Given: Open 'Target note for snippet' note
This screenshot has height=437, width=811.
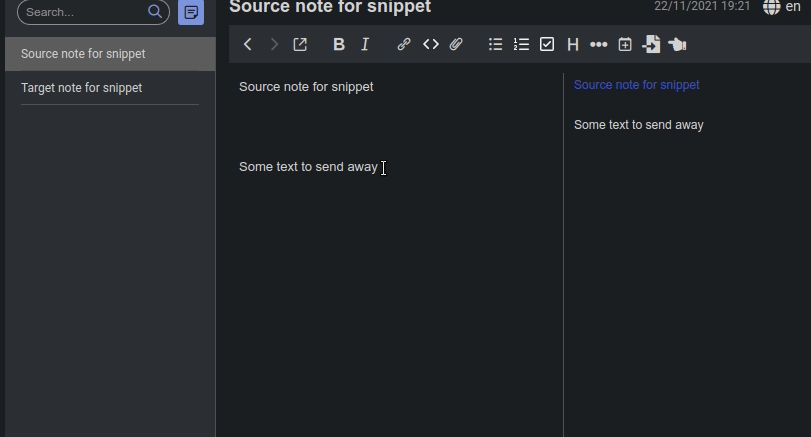Looking at the screenshot, I should (110, 88).
